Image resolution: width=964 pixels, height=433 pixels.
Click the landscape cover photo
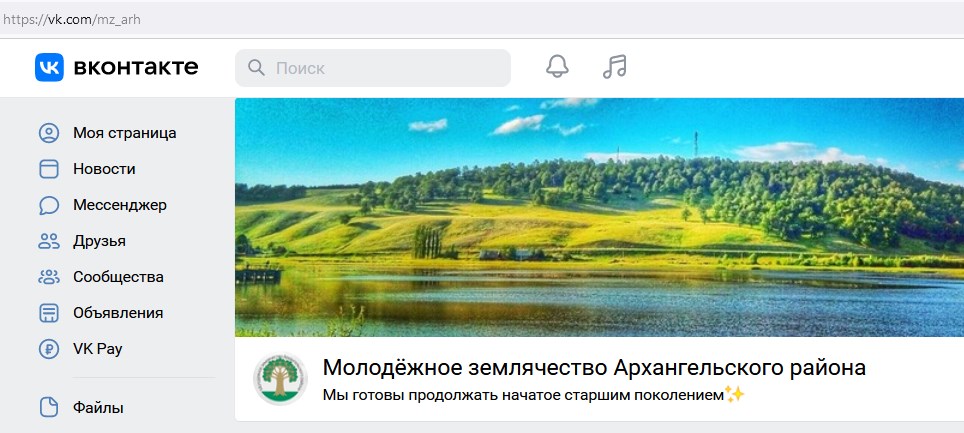(599, 217)
